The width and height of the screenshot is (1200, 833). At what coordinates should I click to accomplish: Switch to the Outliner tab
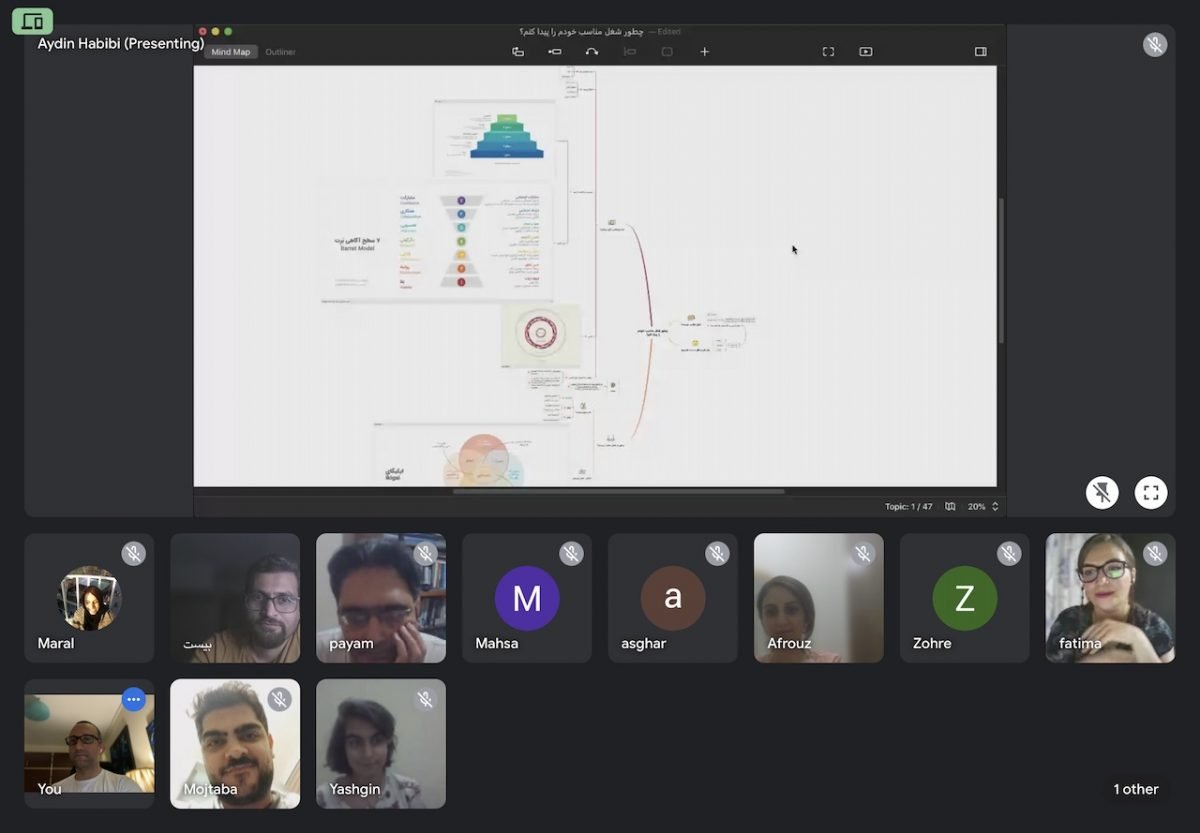pyautogui.click(x=280, y=52)
